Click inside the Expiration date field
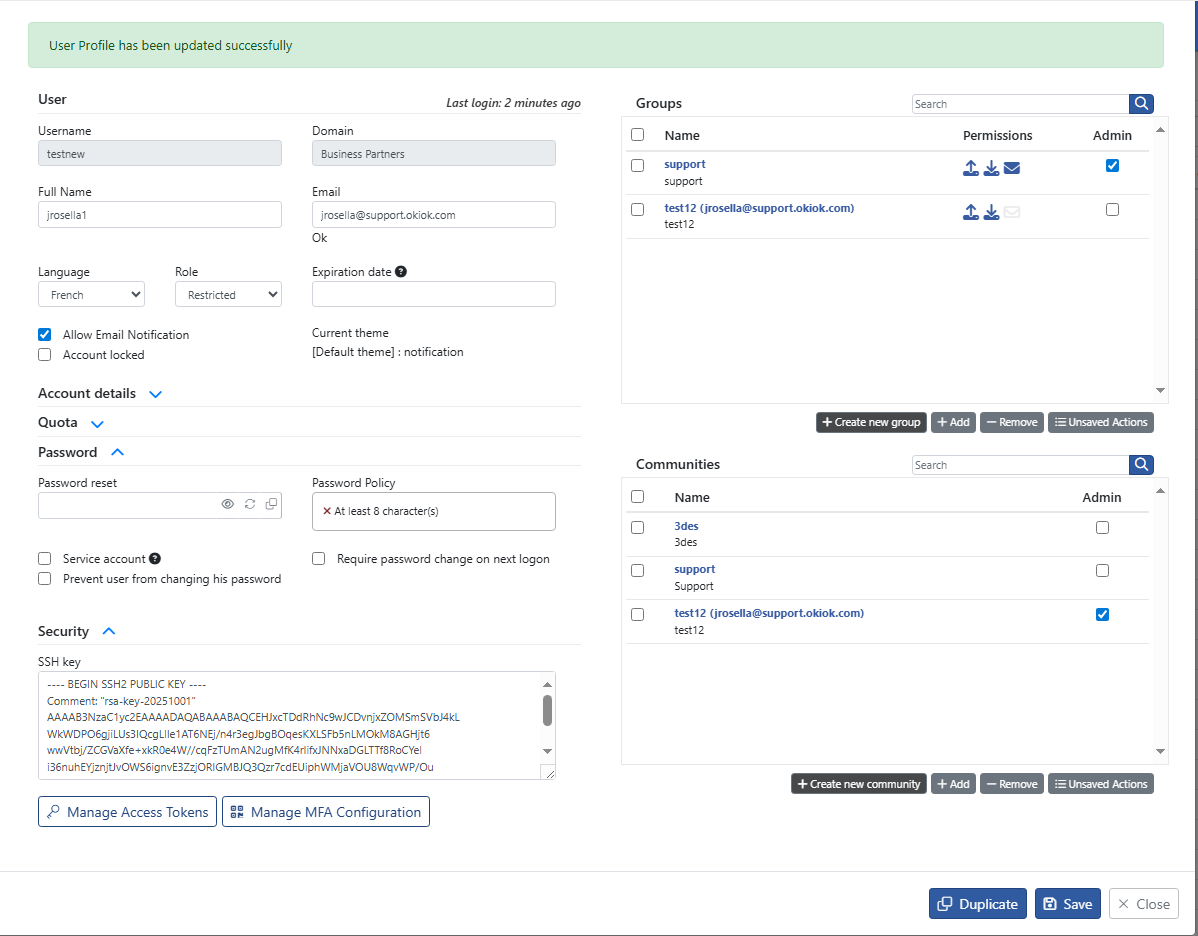Screen dimensions: 1198x936 [x=433, y=293]
